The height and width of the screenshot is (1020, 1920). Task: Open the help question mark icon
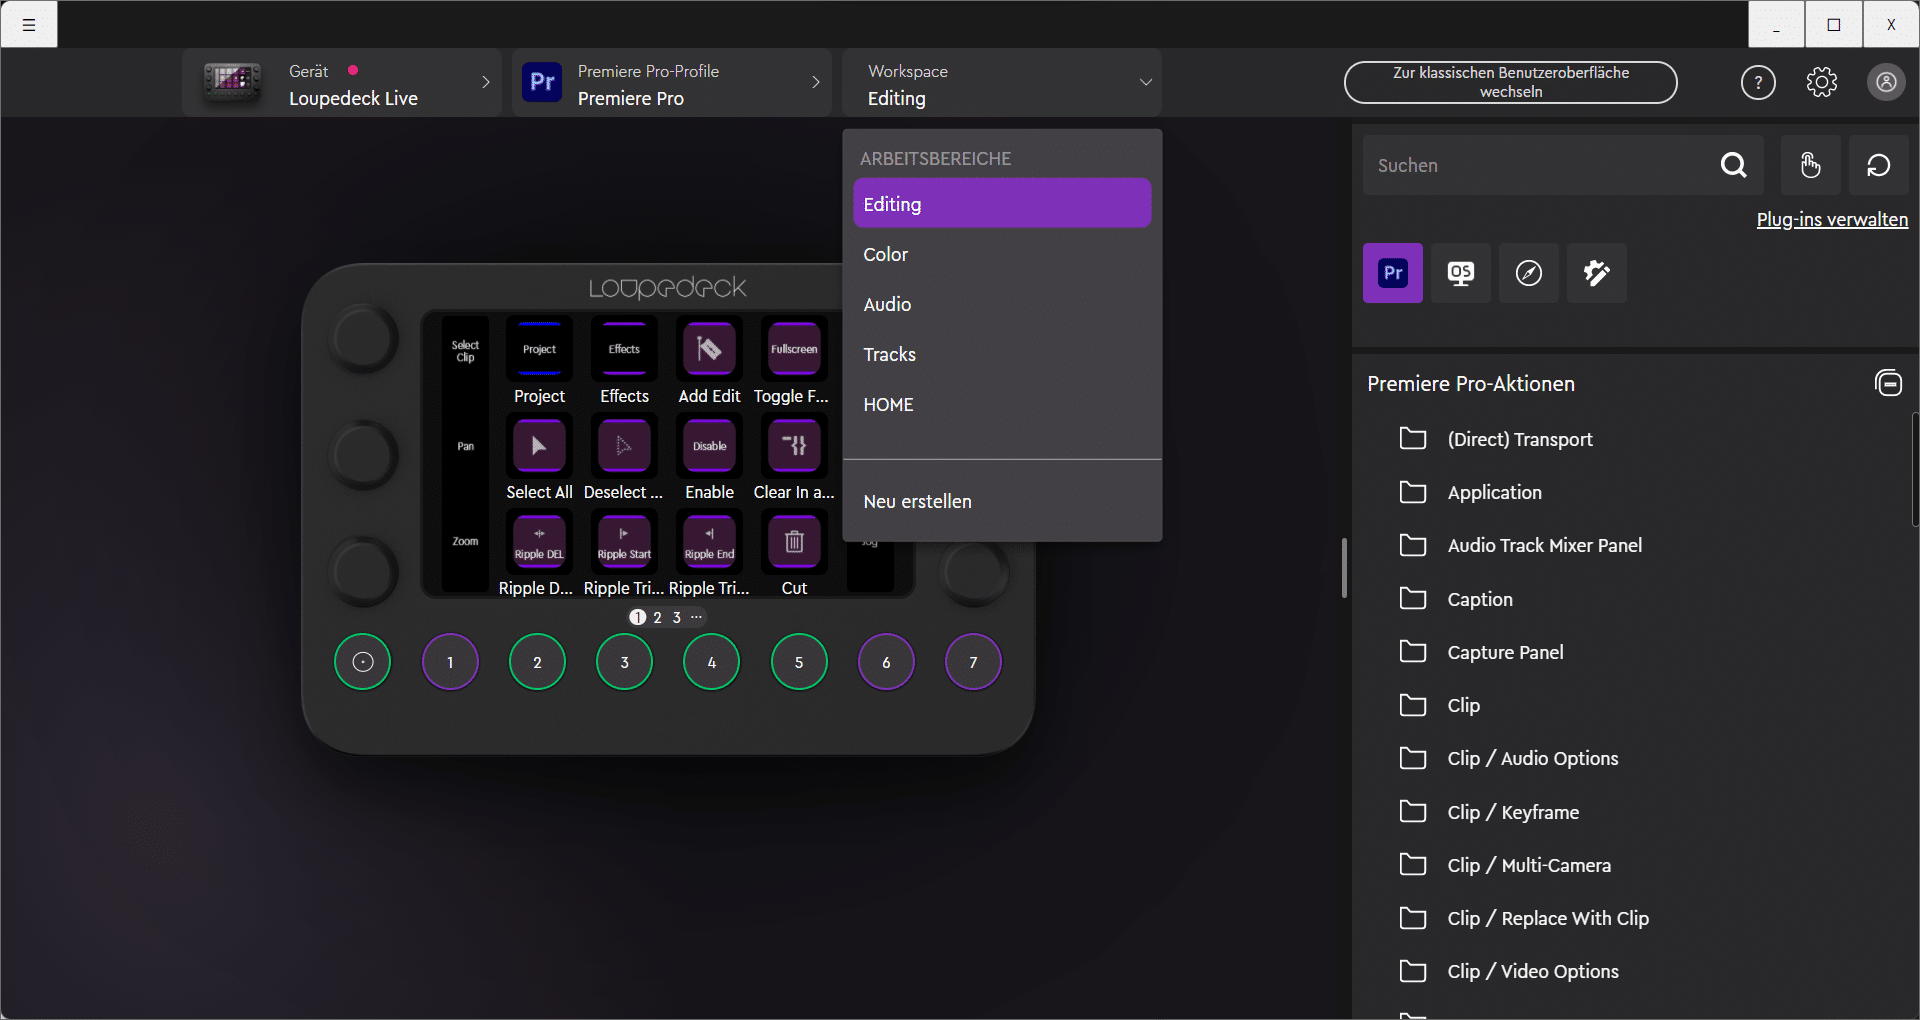click(1758, 83)
